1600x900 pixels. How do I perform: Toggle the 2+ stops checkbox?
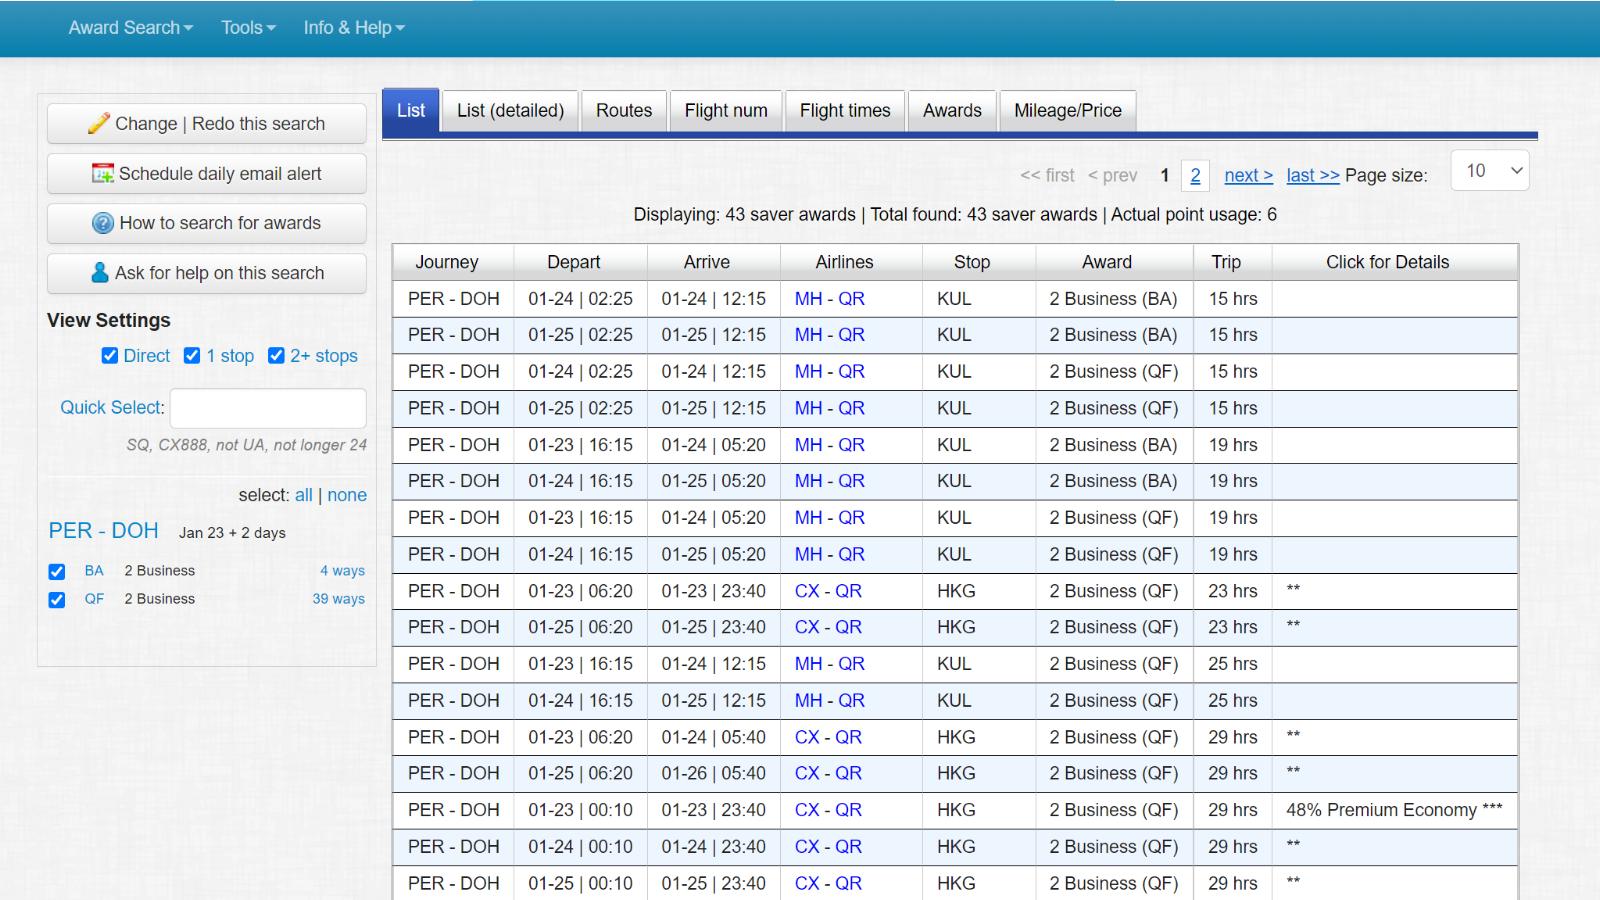pyautogui.click(x=276, y=355)
